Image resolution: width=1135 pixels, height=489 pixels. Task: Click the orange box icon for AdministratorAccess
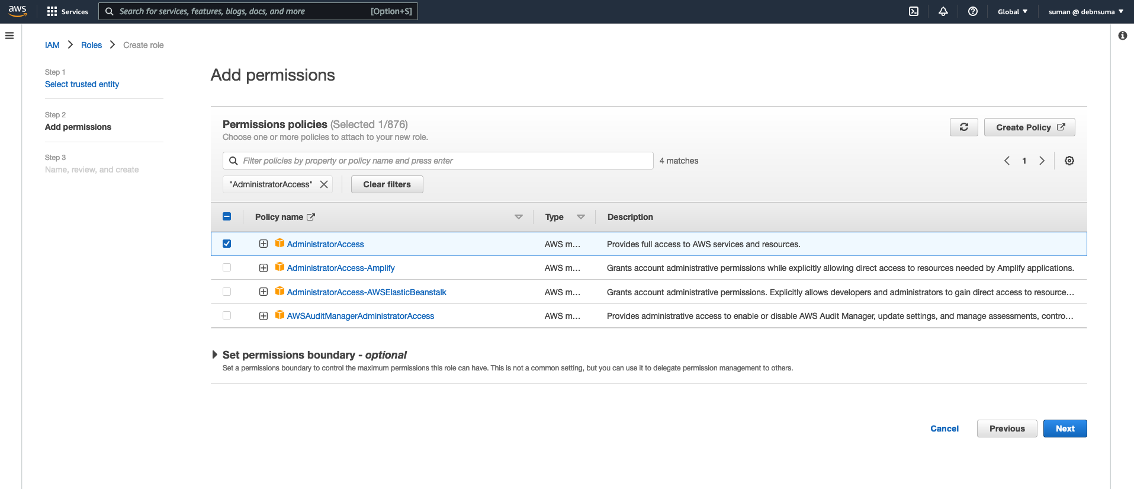pos(279,244)
